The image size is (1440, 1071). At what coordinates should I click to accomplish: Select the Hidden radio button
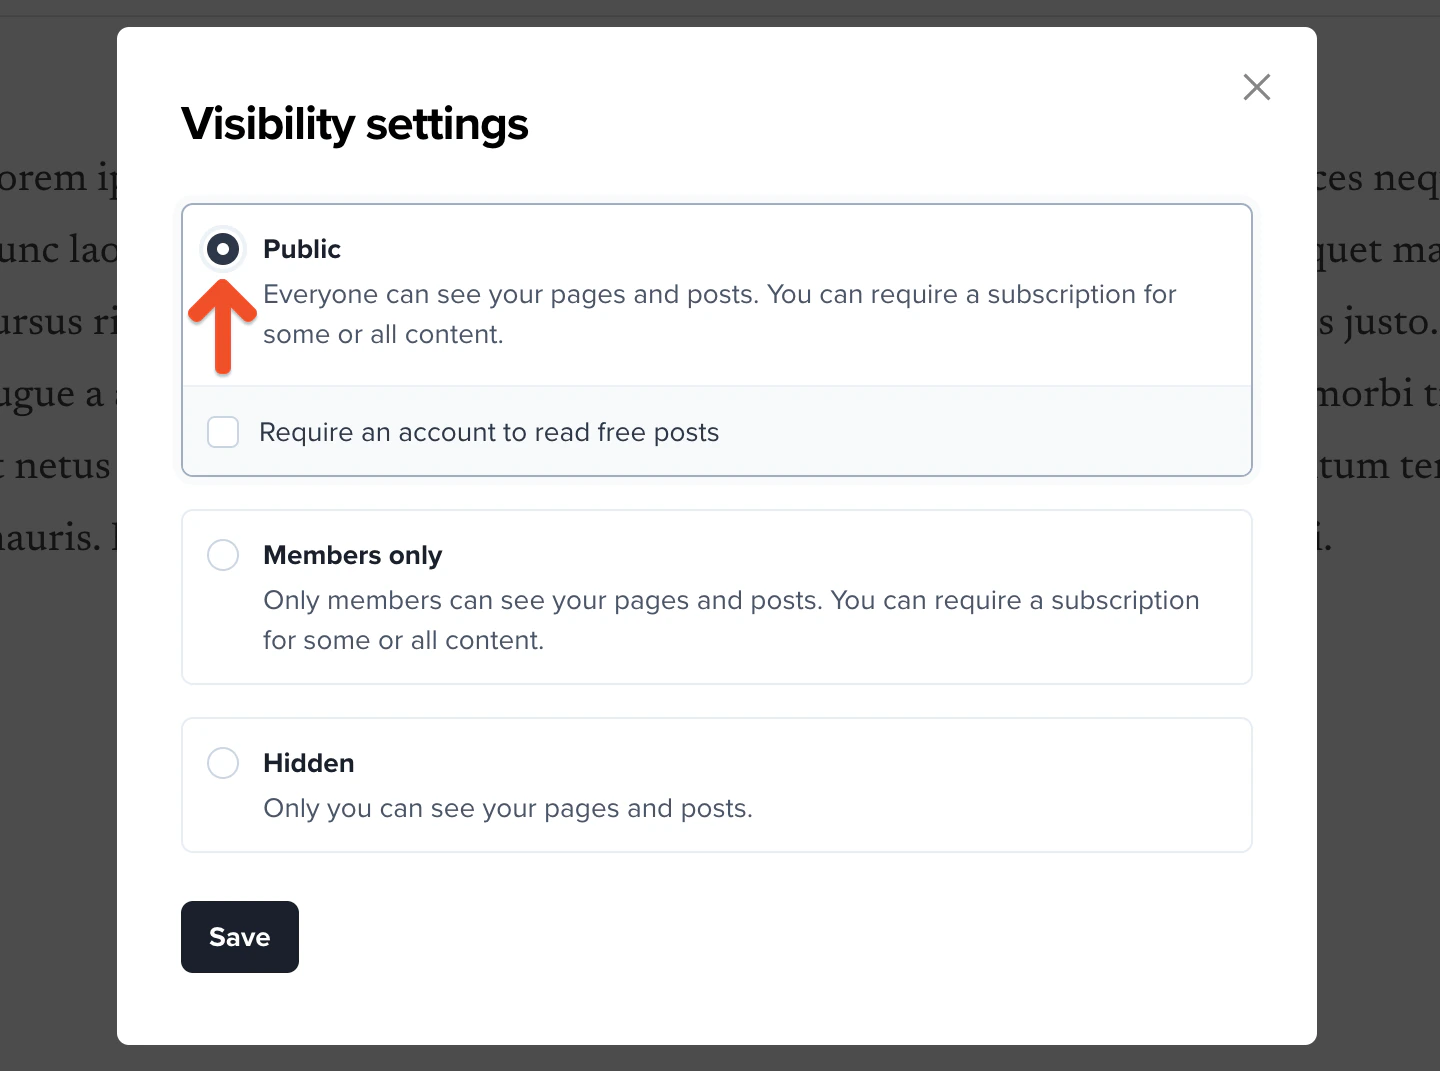(222, 762)
